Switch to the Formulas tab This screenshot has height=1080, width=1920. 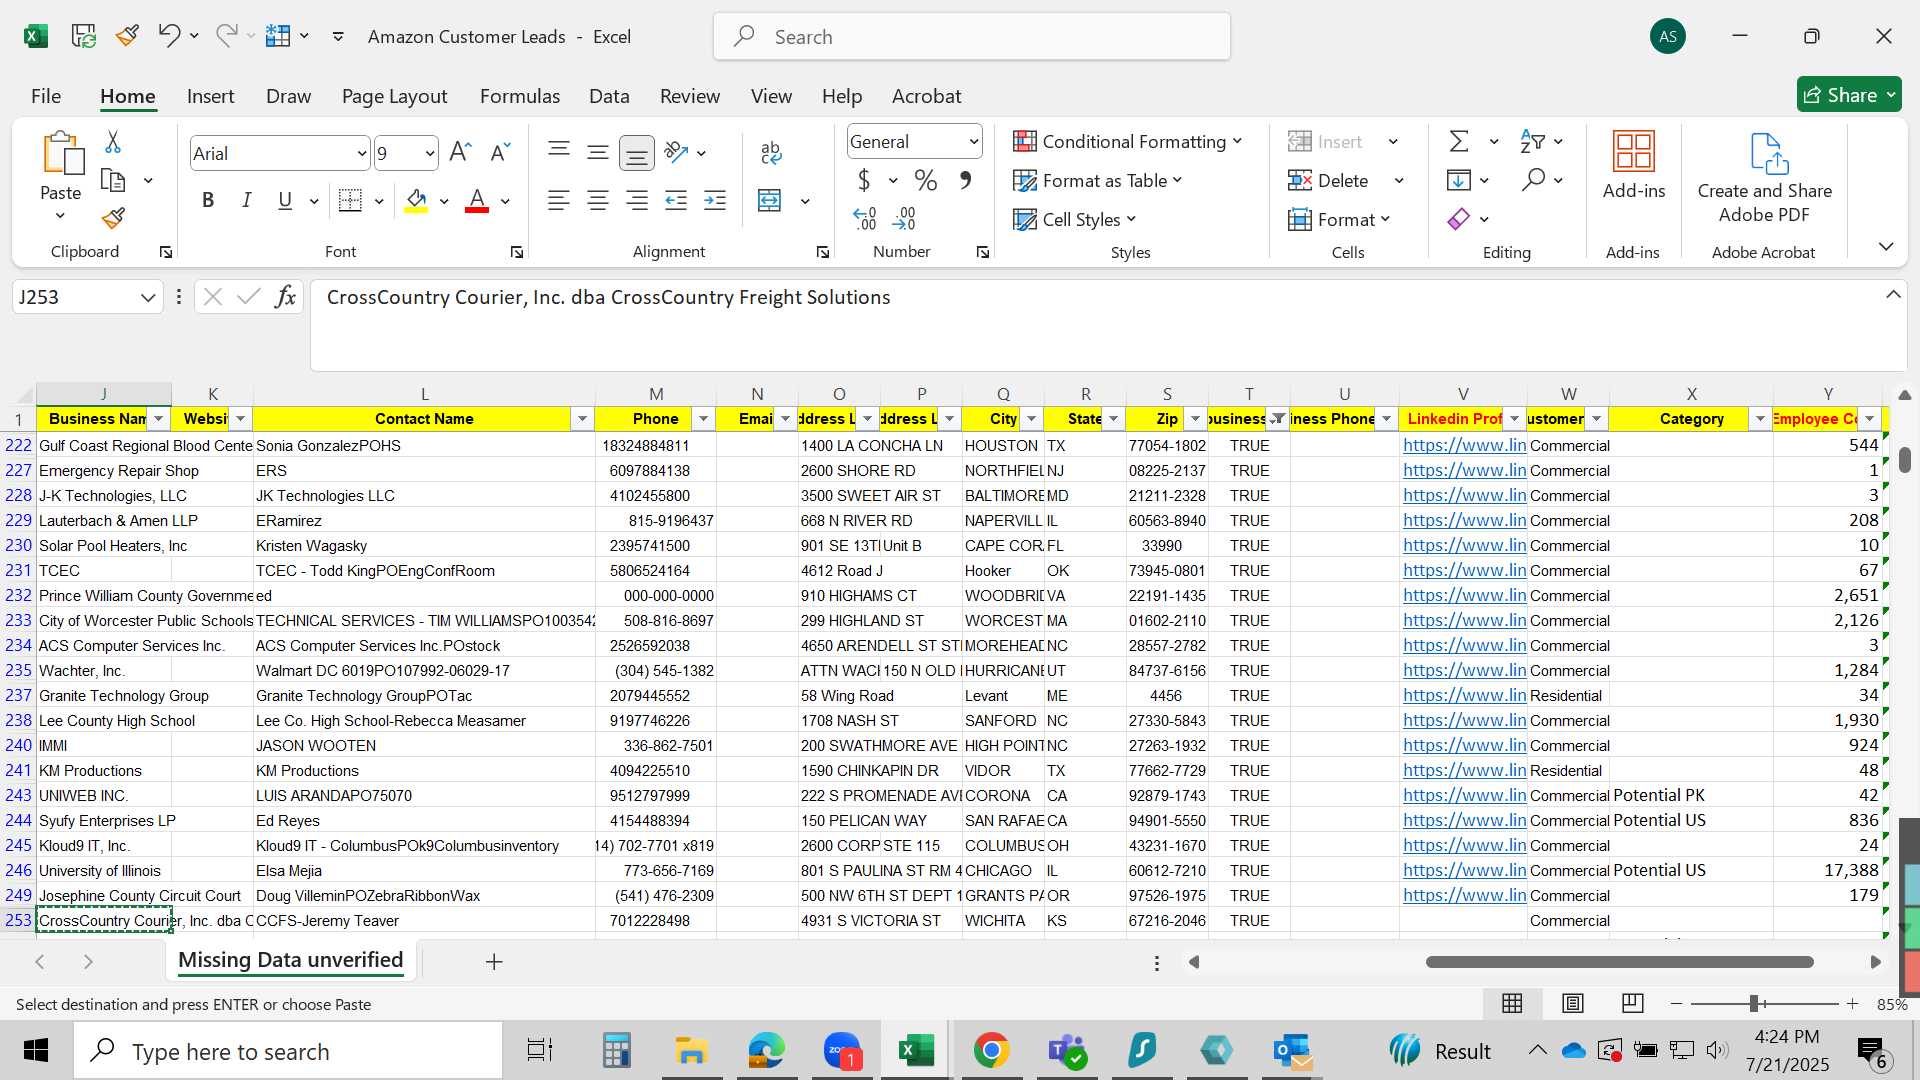520,96
